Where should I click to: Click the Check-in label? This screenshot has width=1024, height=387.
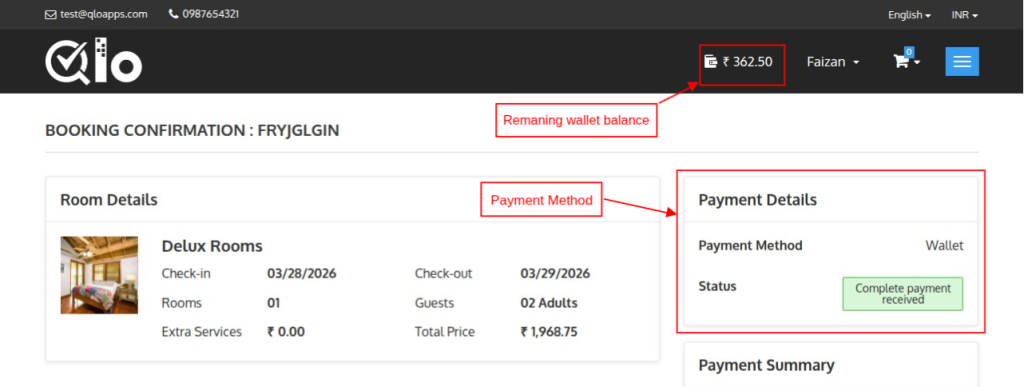186,273
